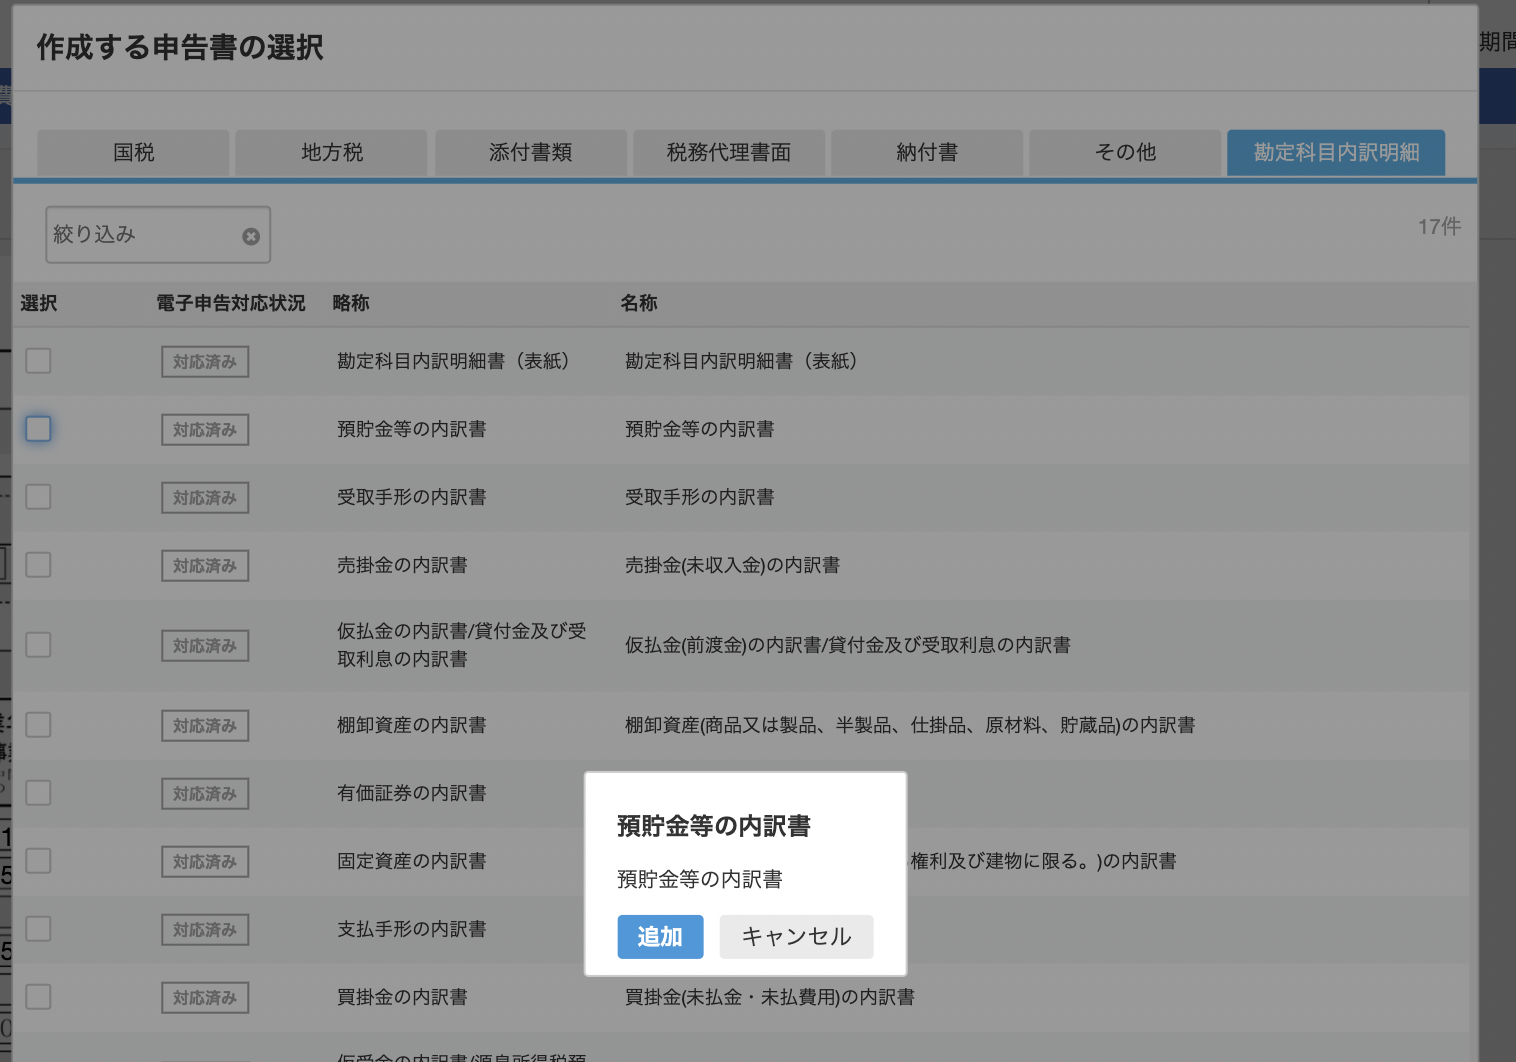1516x1062 pixels.
Task: Switch to the その他 tab
Action: [1124, 152]
